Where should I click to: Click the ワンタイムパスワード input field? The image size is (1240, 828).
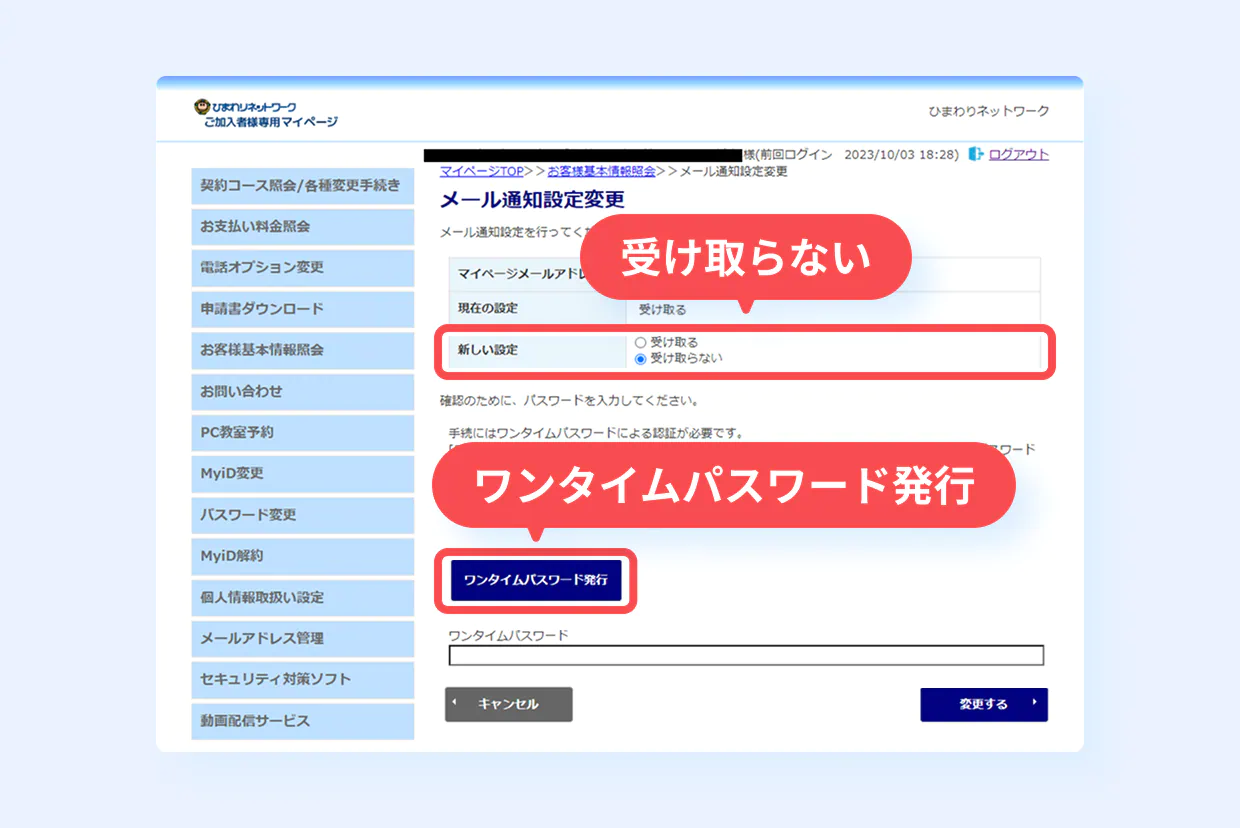click(745, 656)
